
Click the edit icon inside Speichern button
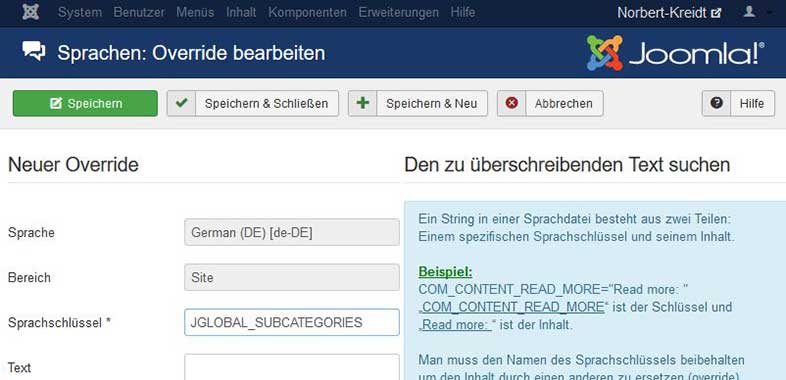[x=56, y=103]
